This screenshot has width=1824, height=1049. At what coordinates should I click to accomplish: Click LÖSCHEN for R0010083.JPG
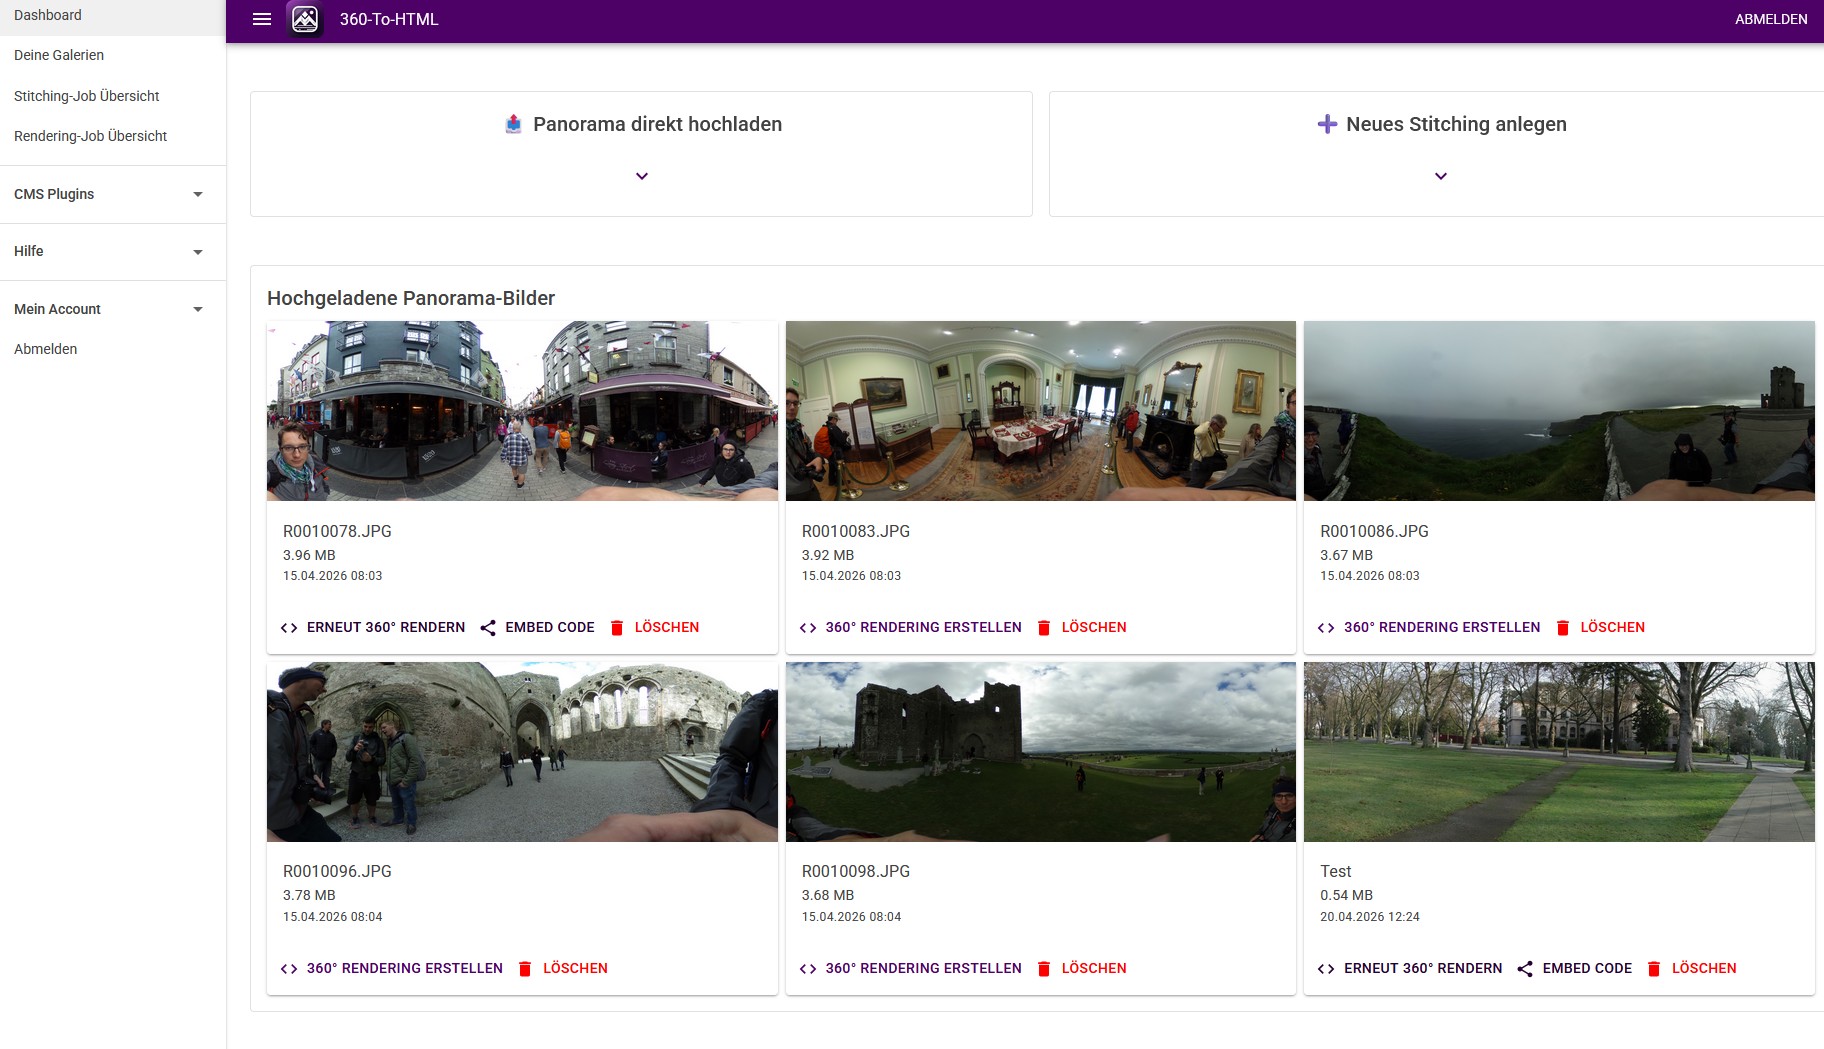click(1094, 628)
